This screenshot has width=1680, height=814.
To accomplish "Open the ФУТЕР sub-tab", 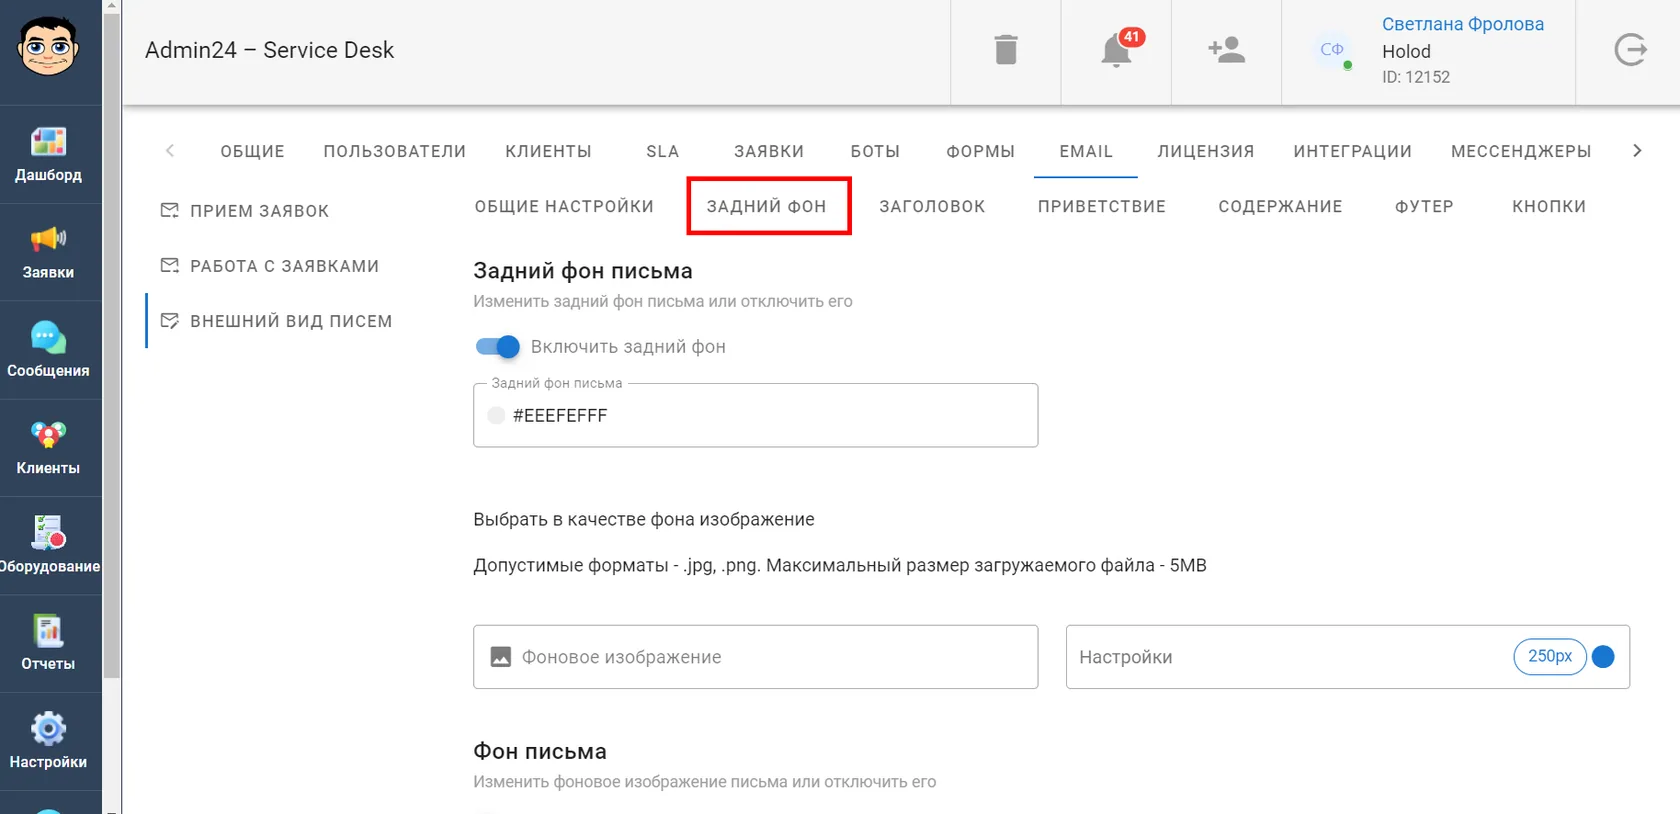I will [1424, 206].
